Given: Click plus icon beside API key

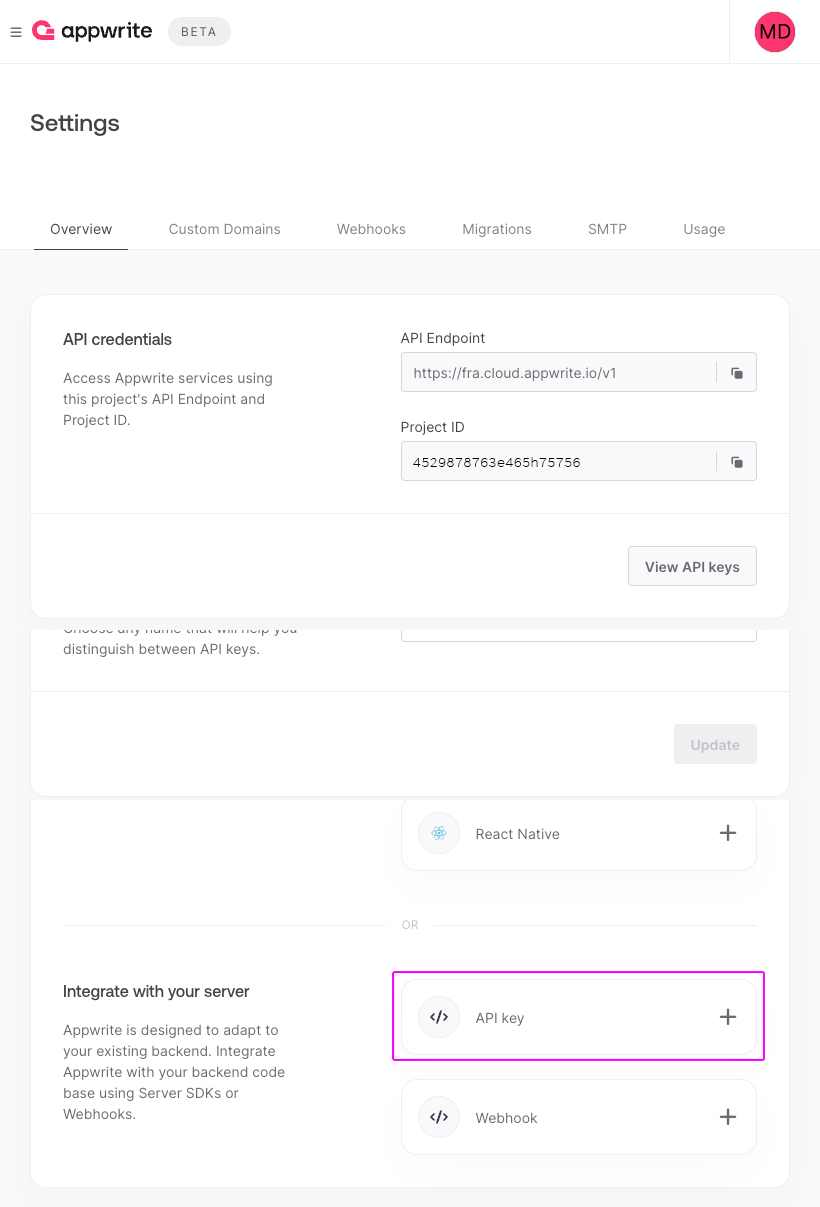Looking at the screenshot, I should [x=728, y=1017].
